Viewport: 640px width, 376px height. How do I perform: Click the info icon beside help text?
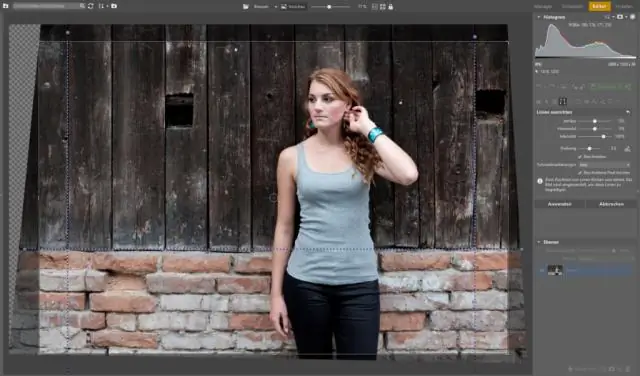click(540, 181)
